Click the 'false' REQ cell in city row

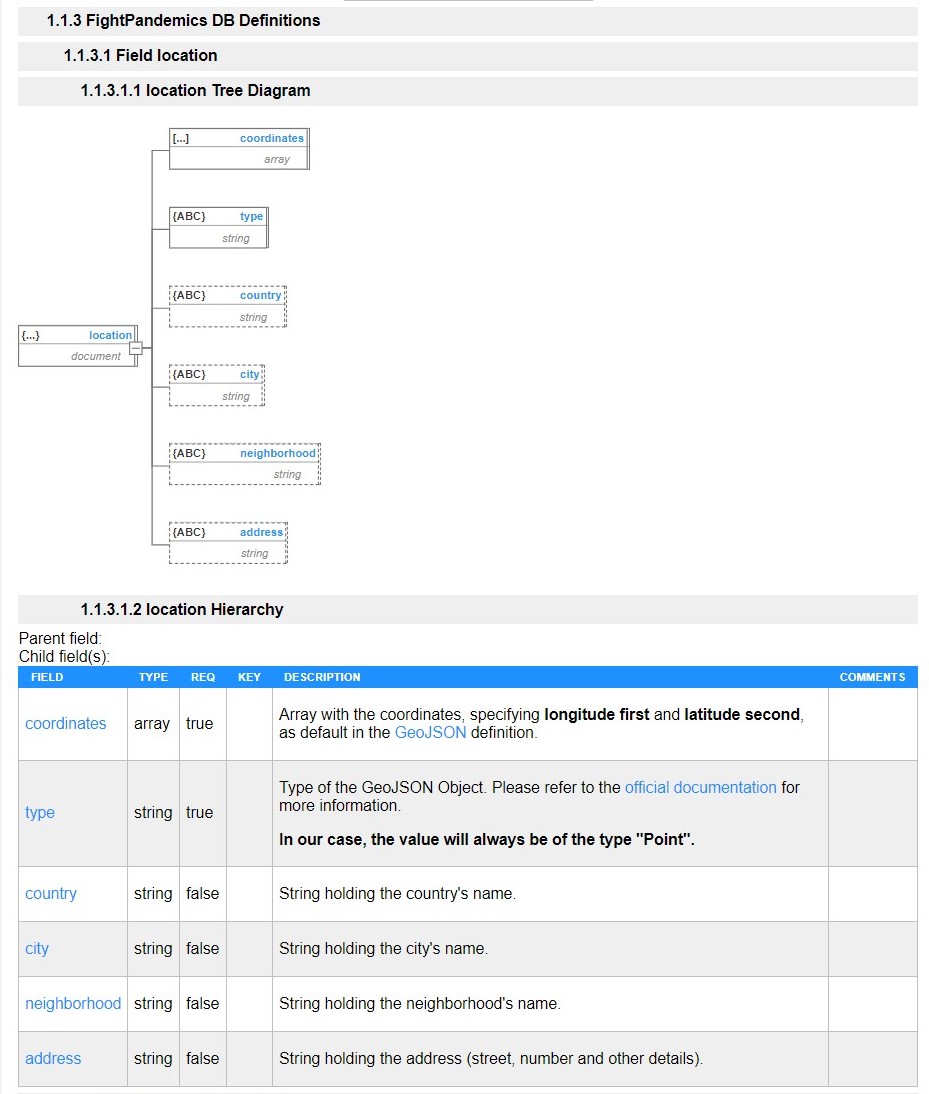point(202,949)
